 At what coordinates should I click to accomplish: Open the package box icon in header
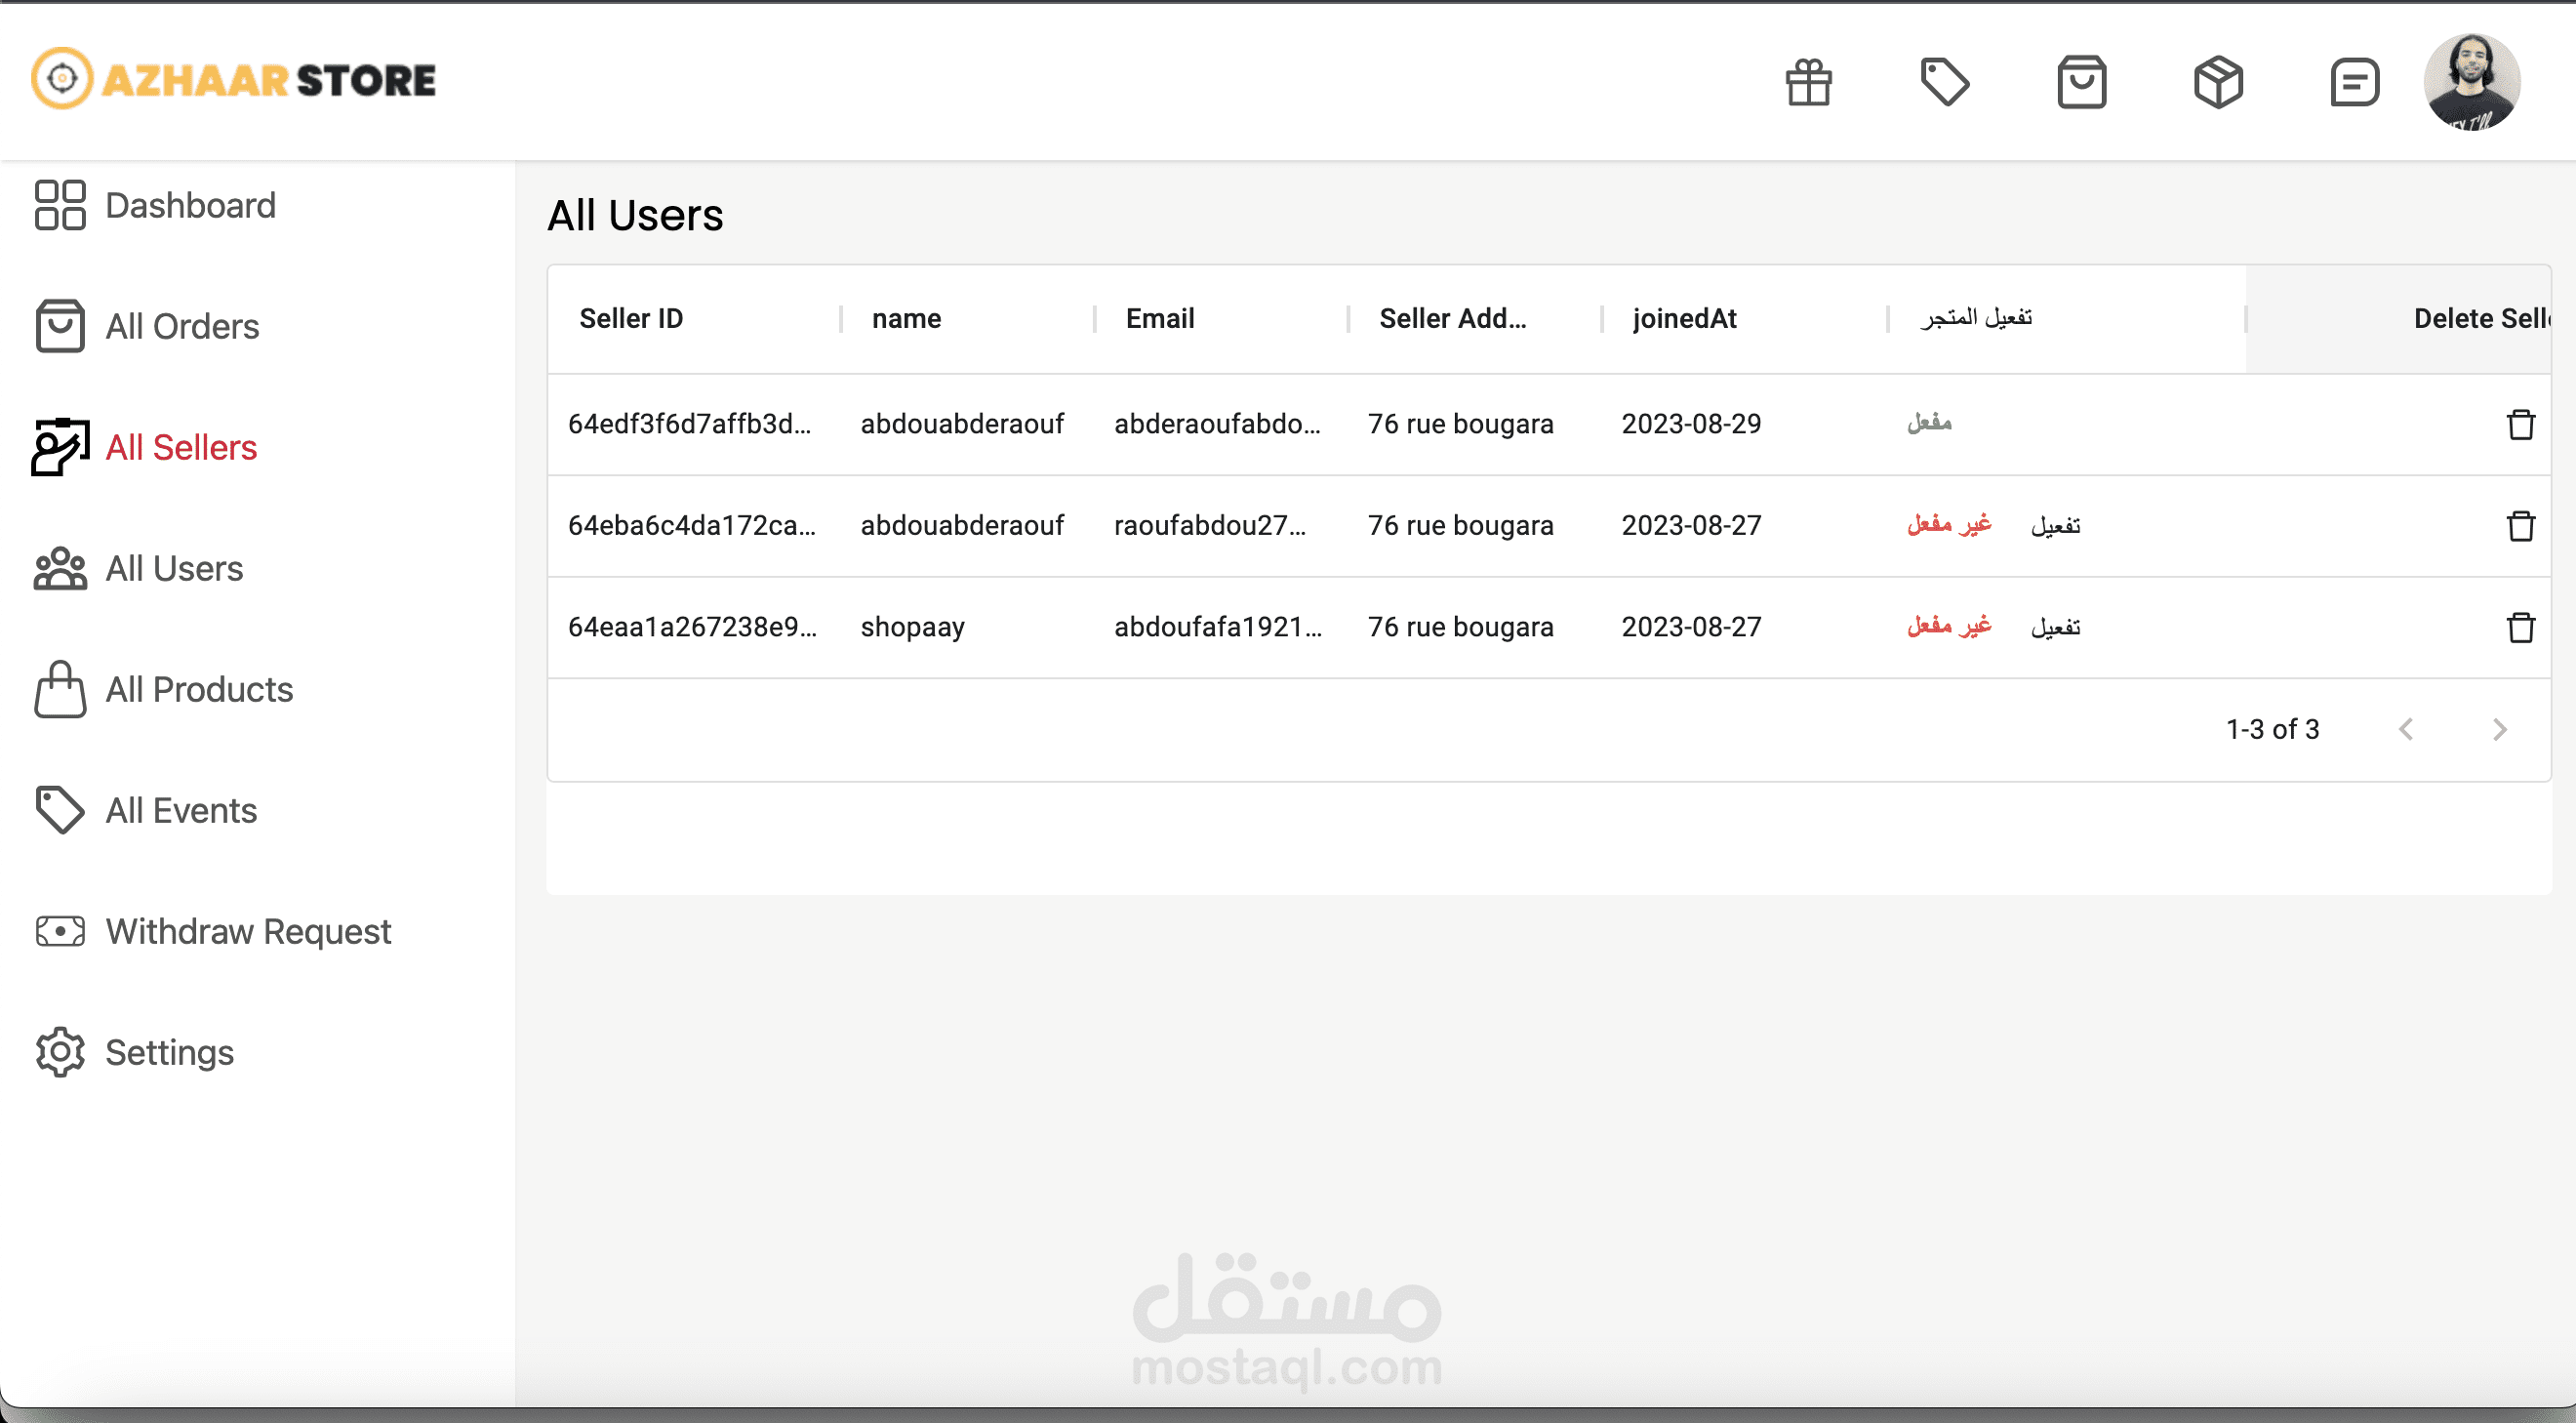click(2218, 82)
